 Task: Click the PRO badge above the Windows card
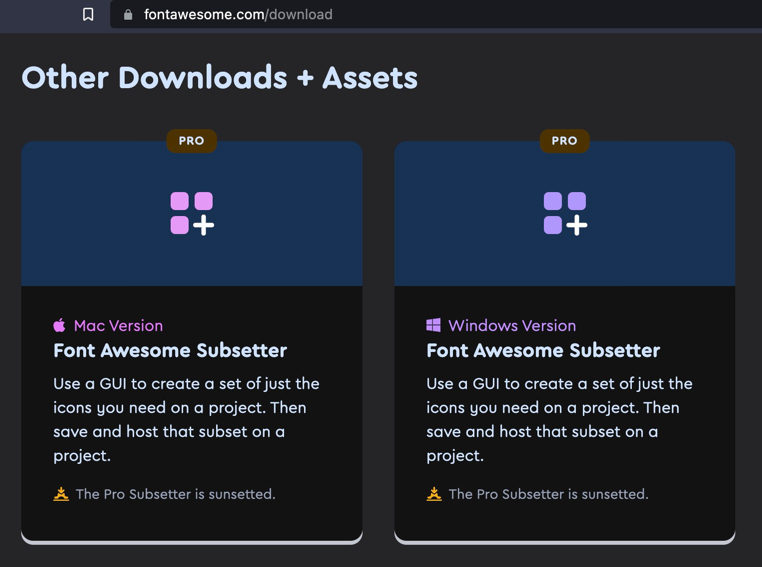click(564, 141)
